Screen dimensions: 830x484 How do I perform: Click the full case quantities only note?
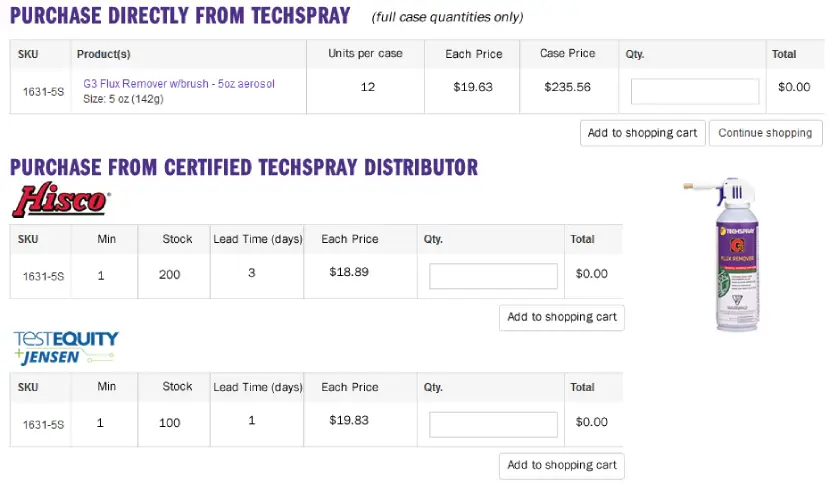click(447, 17)
